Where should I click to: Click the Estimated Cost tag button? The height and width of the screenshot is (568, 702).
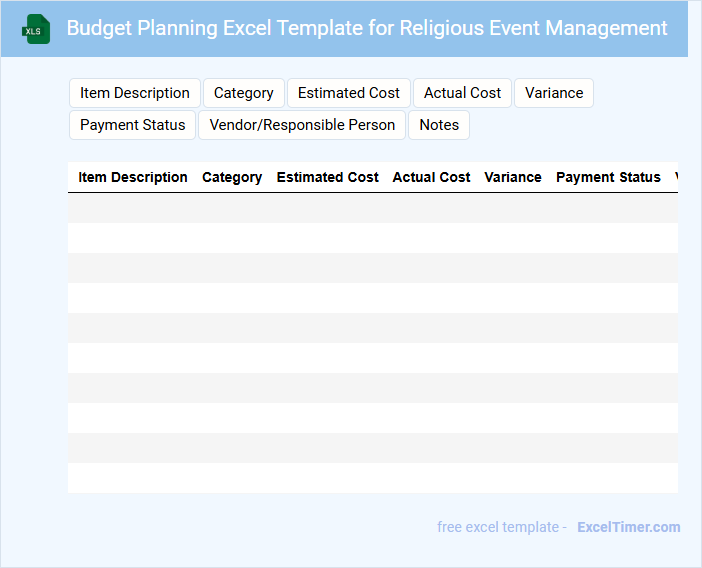click(x=349, y=93)
